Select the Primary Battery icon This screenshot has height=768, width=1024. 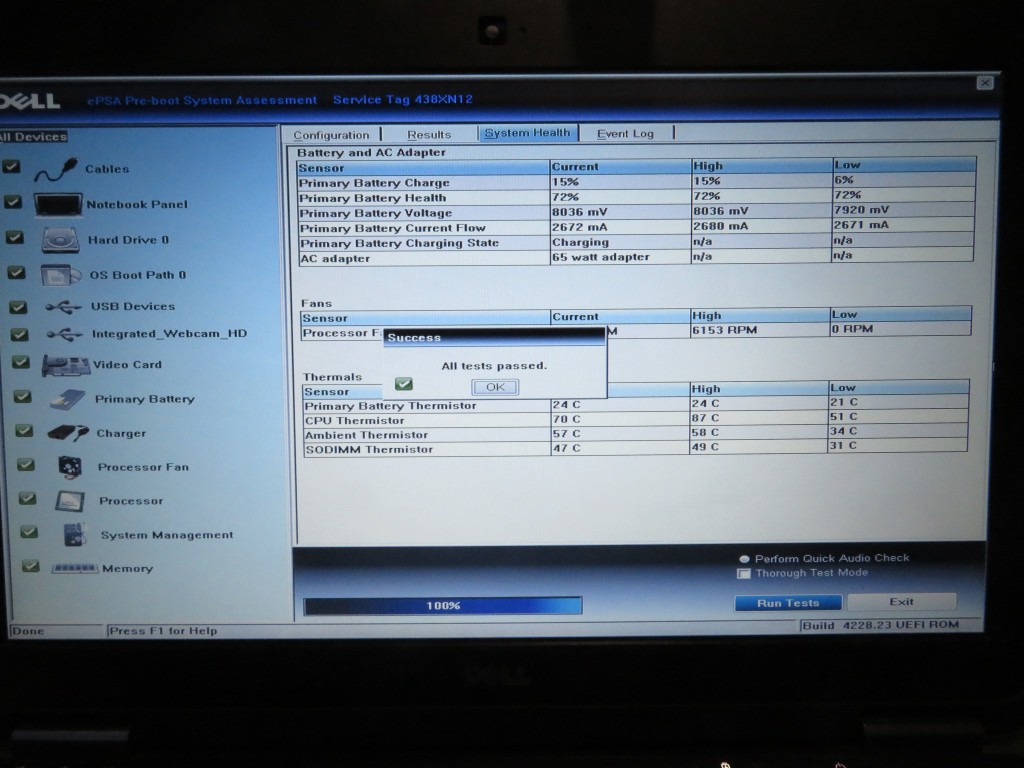pyautogui.click(x=68, y=399)
